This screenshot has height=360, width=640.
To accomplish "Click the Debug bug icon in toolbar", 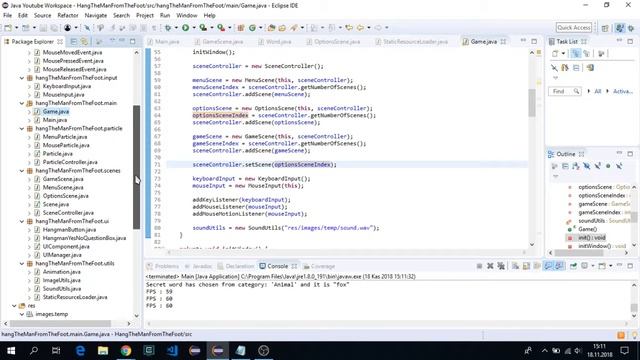I will [168, 28].
